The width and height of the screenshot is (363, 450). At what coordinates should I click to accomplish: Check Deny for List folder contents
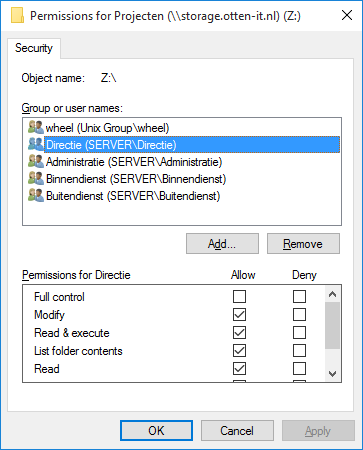coord(299,350)
